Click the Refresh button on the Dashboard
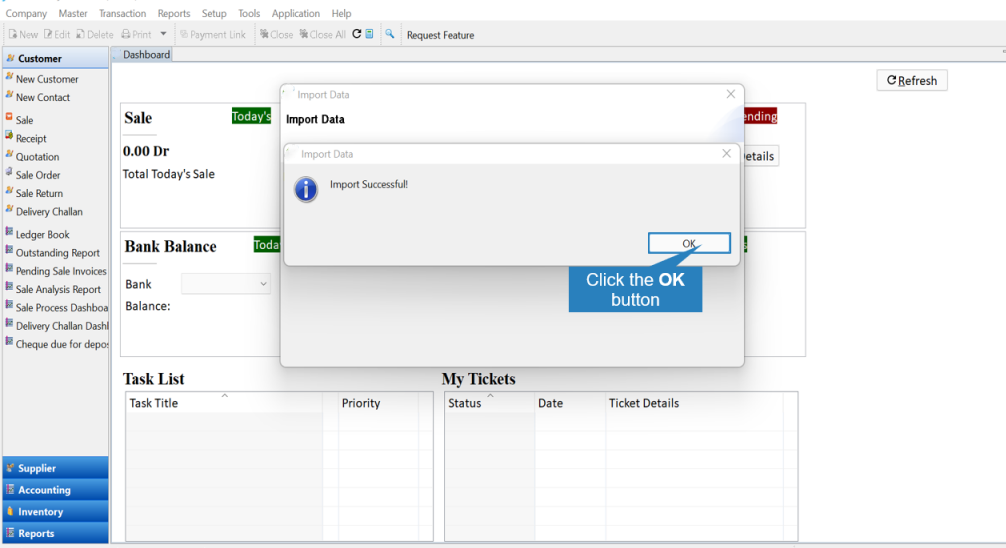Image resolution: width=1006 pixels, height=548 pixels. pyautogui.click(x=912, y=80)
